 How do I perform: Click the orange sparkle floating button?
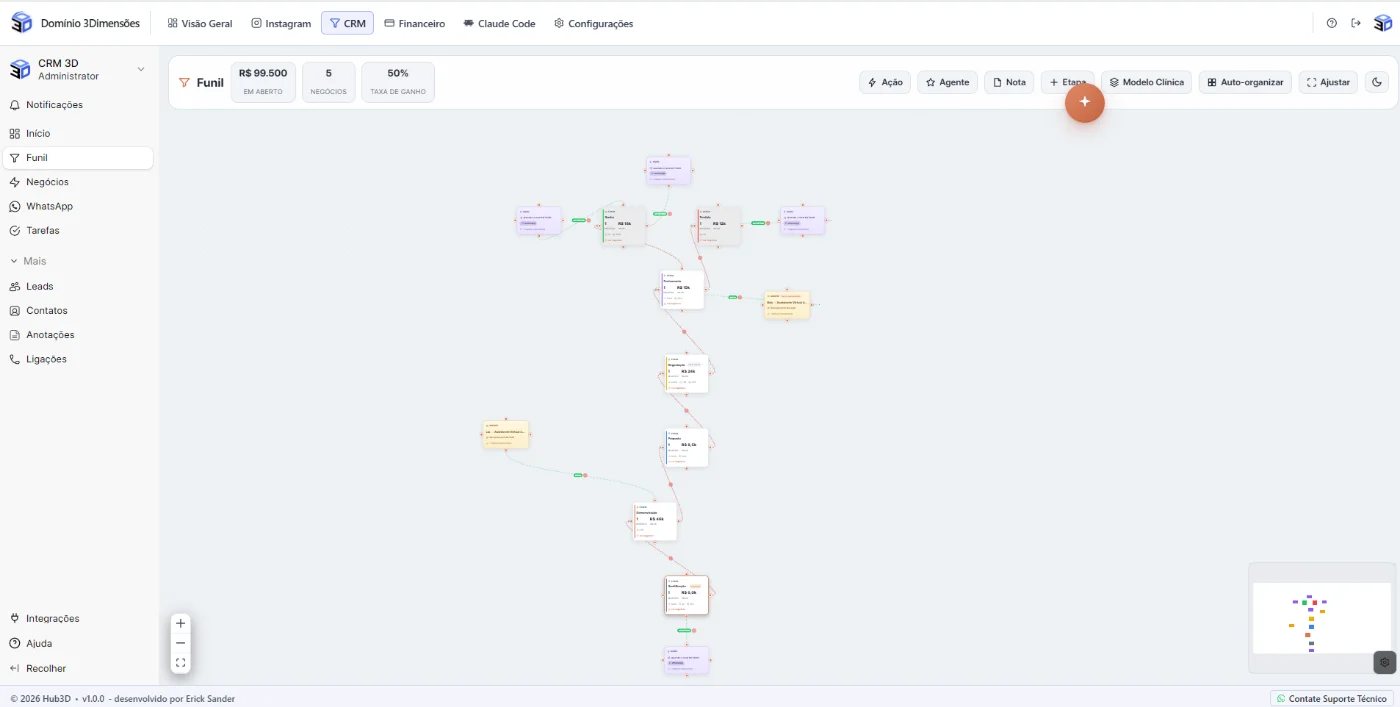[1084, 102]
